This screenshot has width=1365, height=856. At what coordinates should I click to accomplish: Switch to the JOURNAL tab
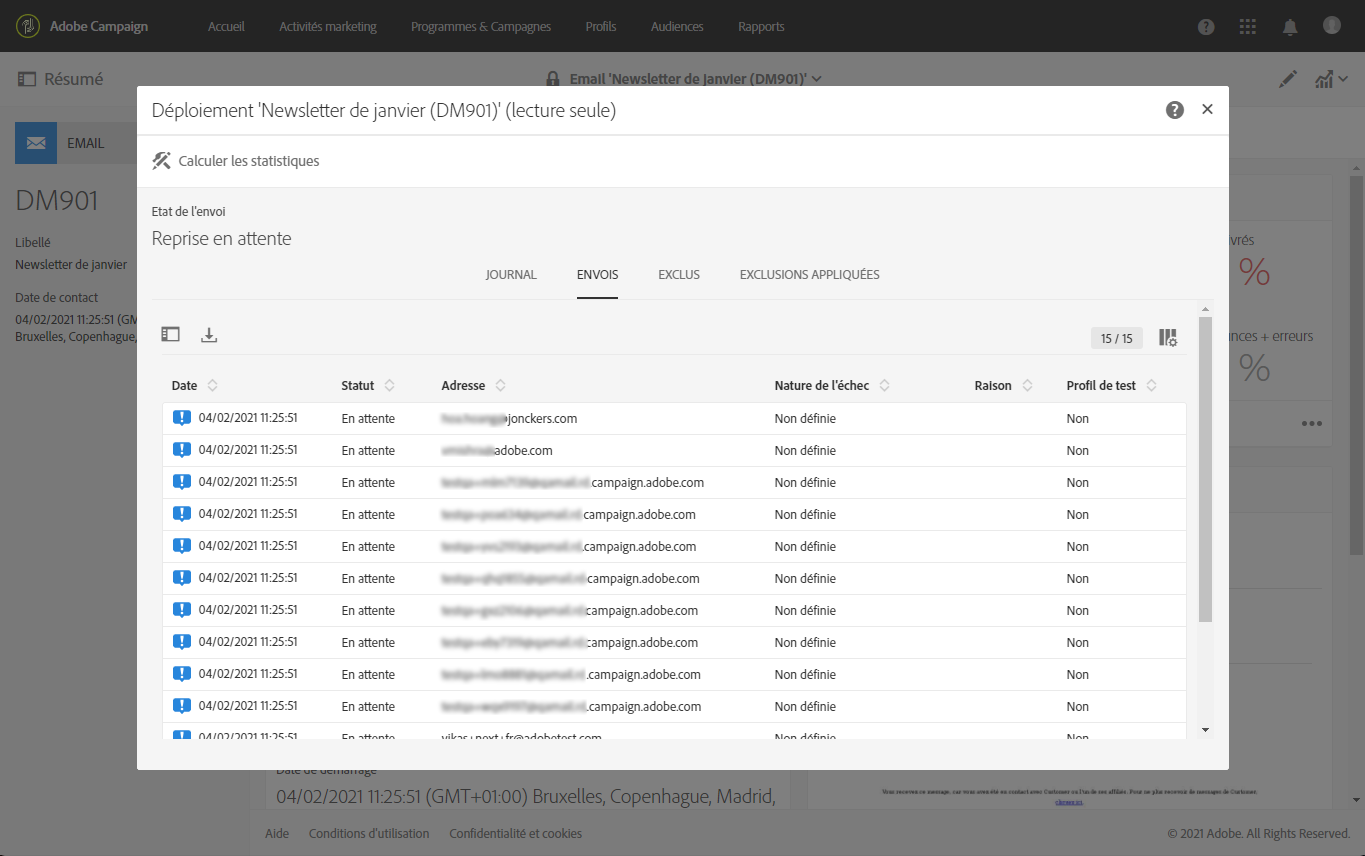tap(511, 275)
